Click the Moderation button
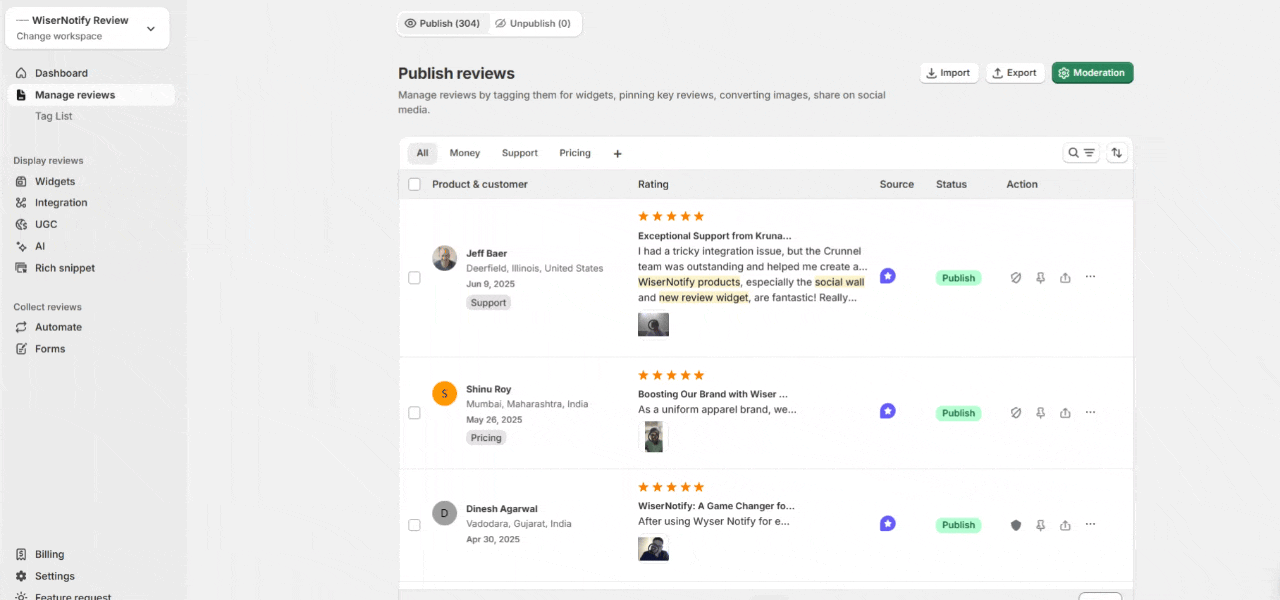The width and height of the screenshot is (1280, 600). [x=1092, y=73]
